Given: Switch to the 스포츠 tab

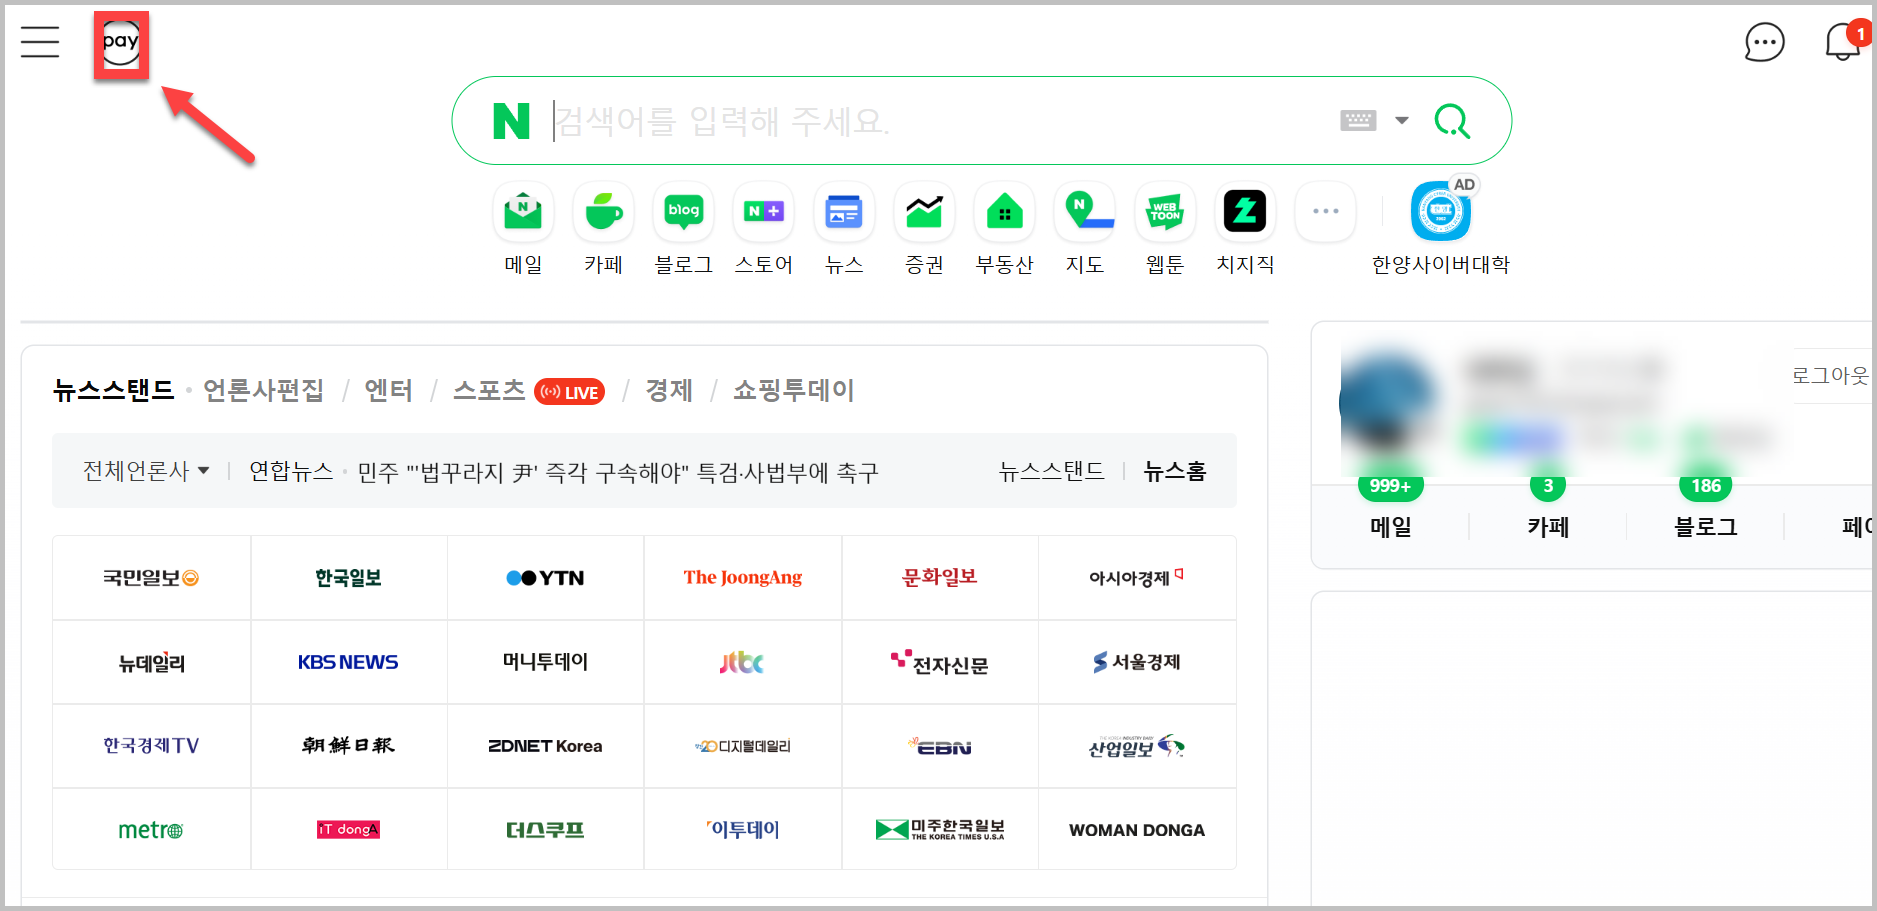Looking at the screenshot, I should click(x=489, y=390).
